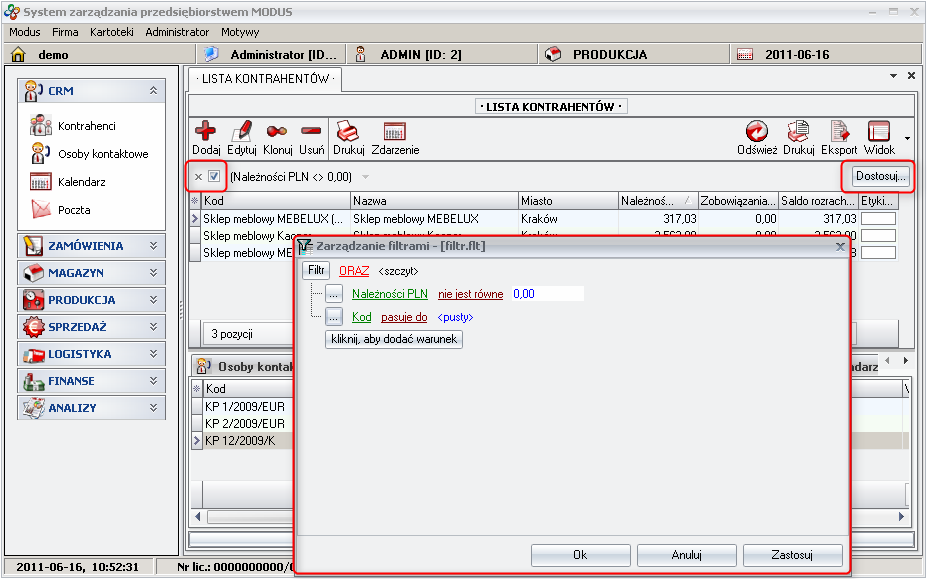Image resolution: width=927 pixels, height=579 pixels.
Task: Click the Edytuj pencil icon
Action: pyautogui.click(x=242, y=132)
